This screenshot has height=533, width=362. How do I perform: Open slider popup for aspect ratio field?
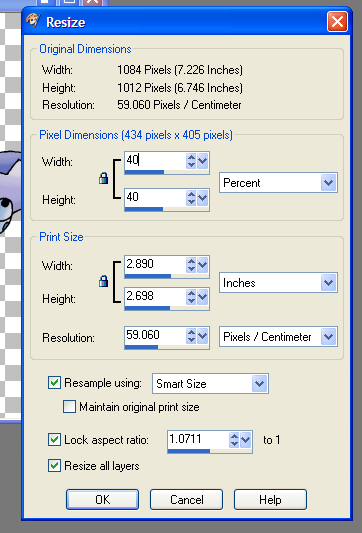pyautogui.click(x=245, y=440)
